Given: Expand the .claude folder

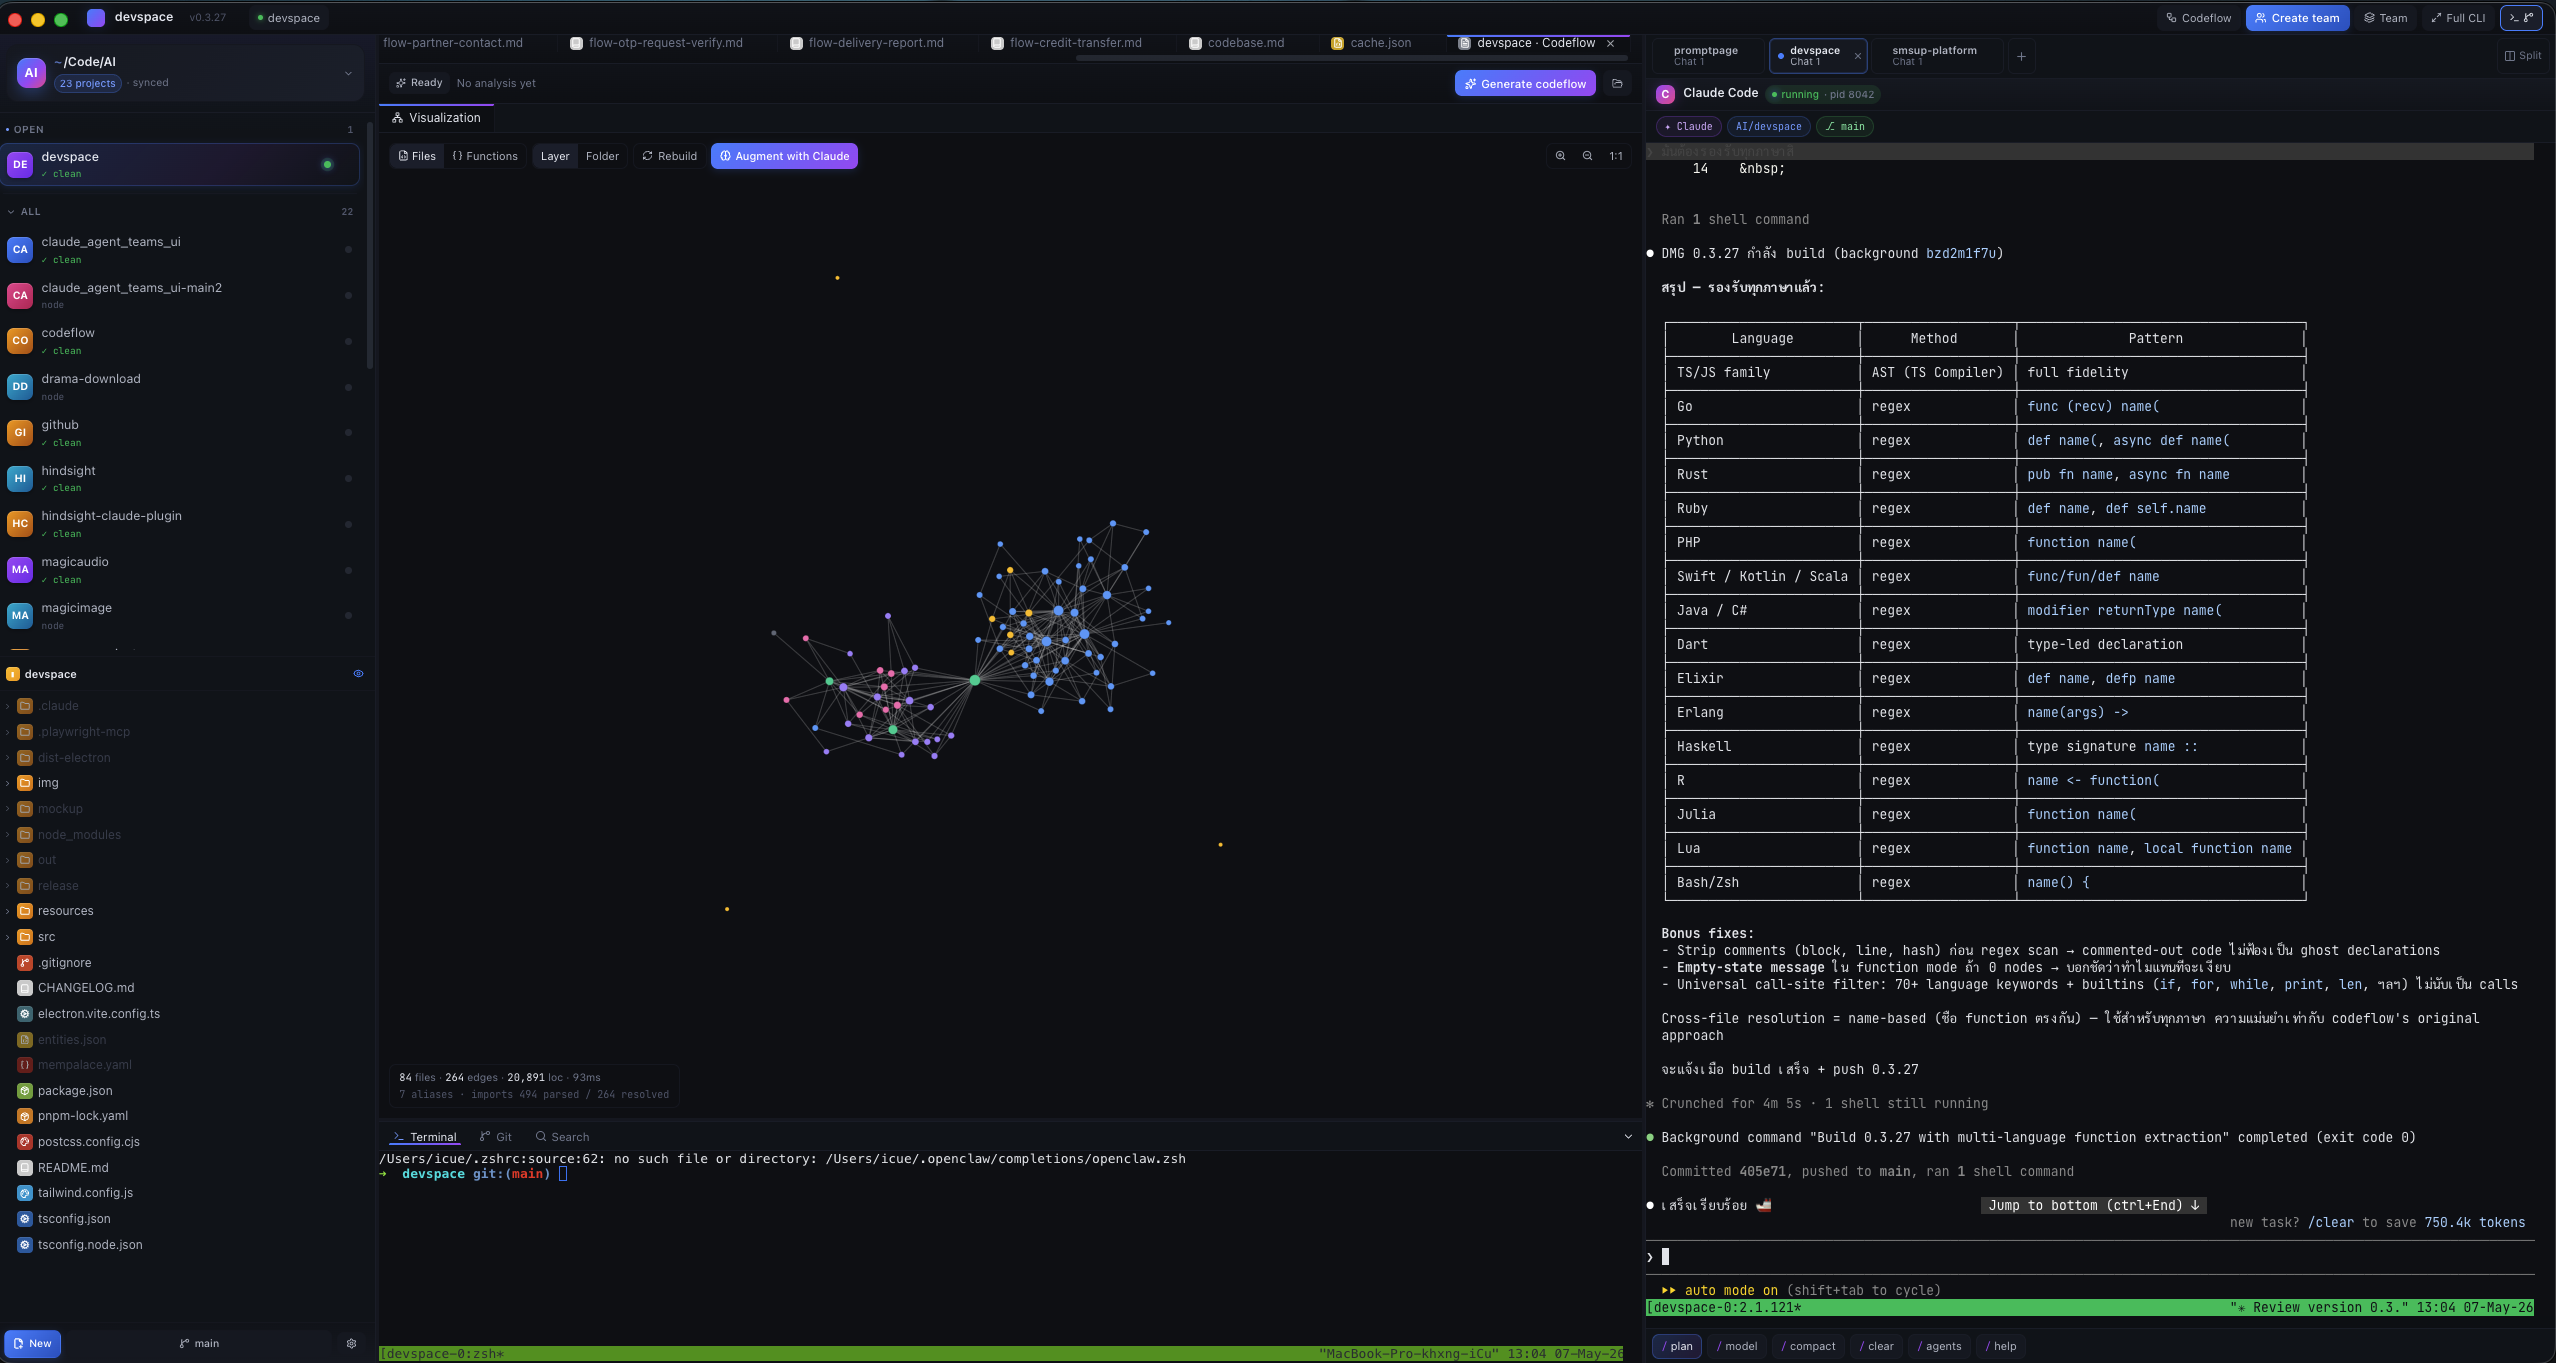Looking at the screenshot, I should 8,706.
